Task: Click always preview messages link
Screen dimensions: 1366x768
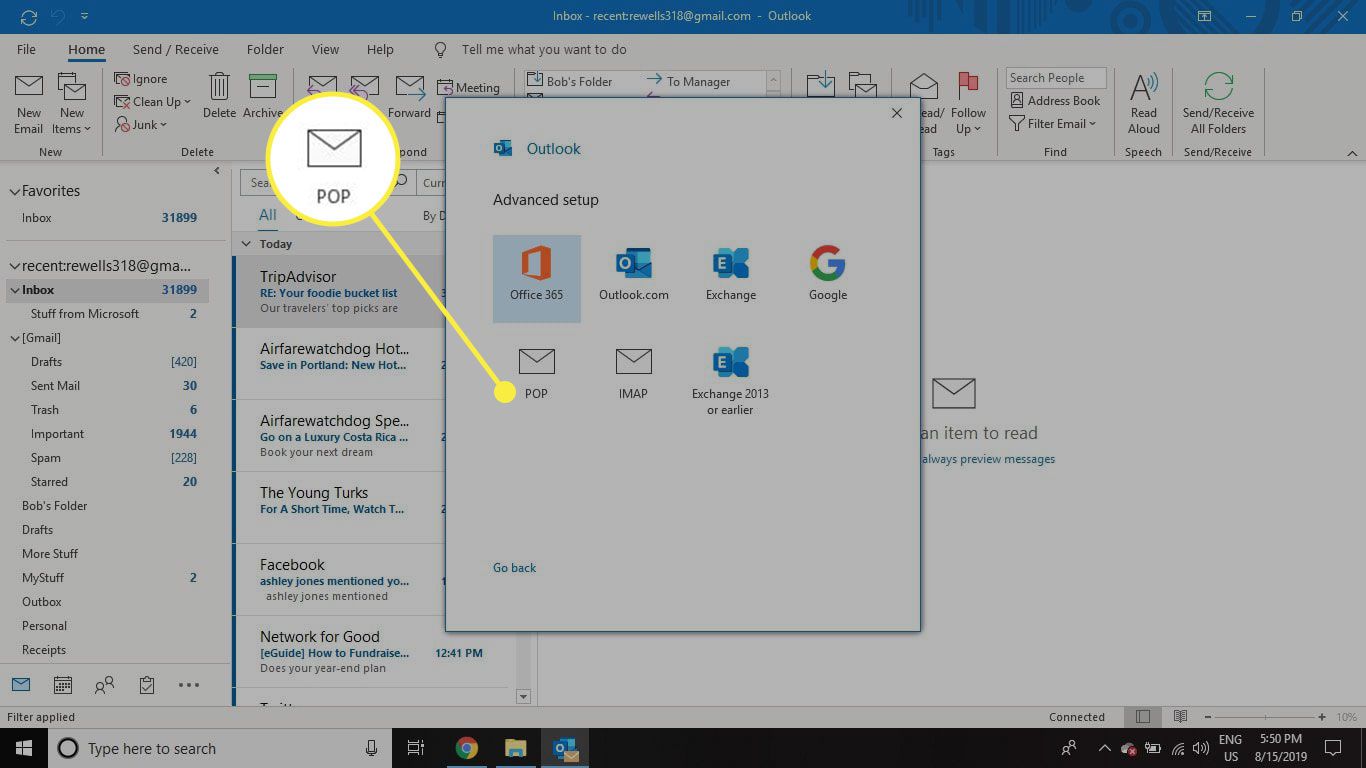Action: tap(988, 459)
